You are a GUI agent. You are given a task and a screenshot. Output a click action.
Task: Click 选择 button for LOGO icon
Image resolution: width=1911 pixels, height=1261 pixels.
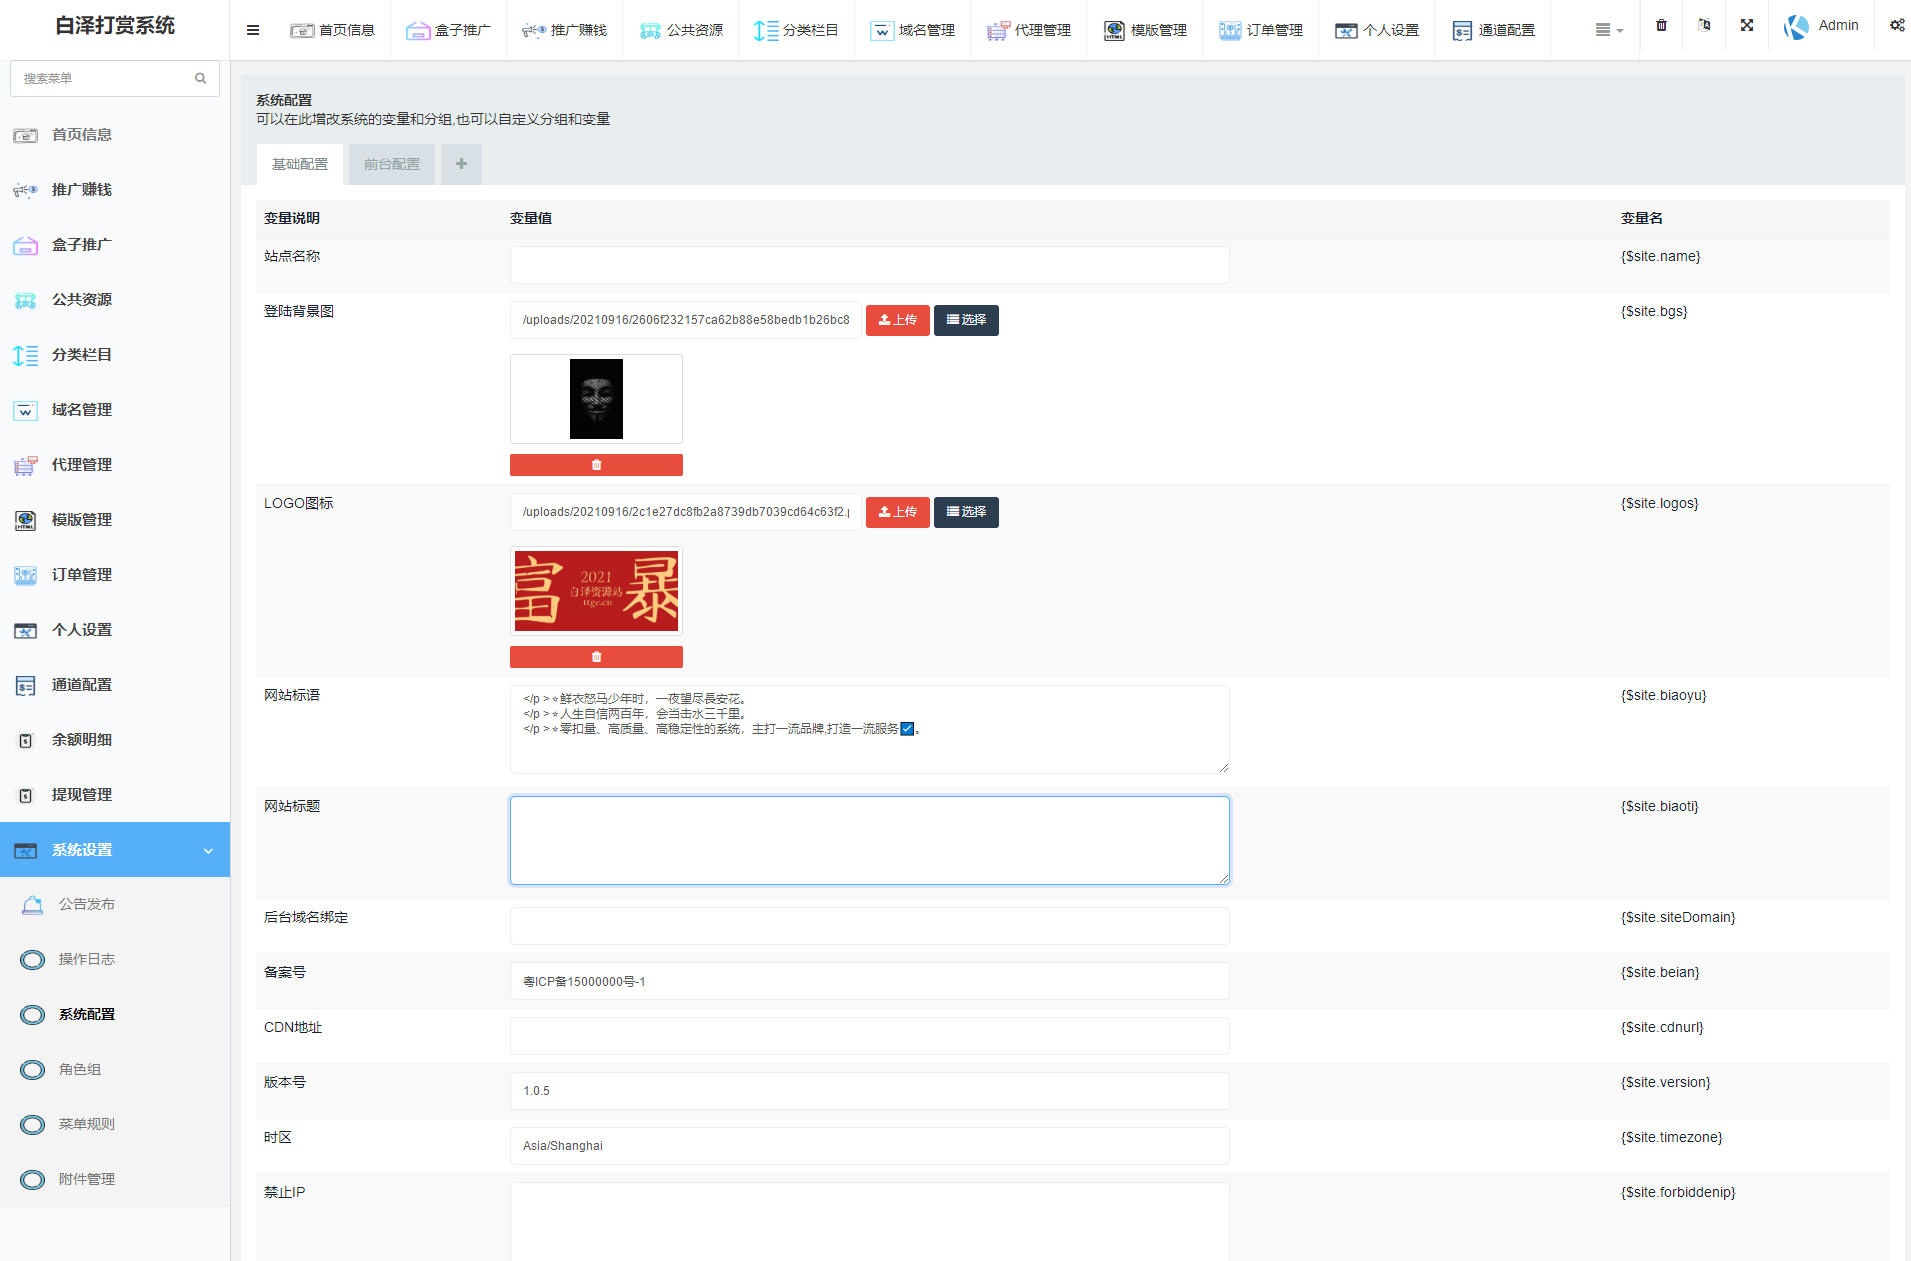(x=966, y=512)
